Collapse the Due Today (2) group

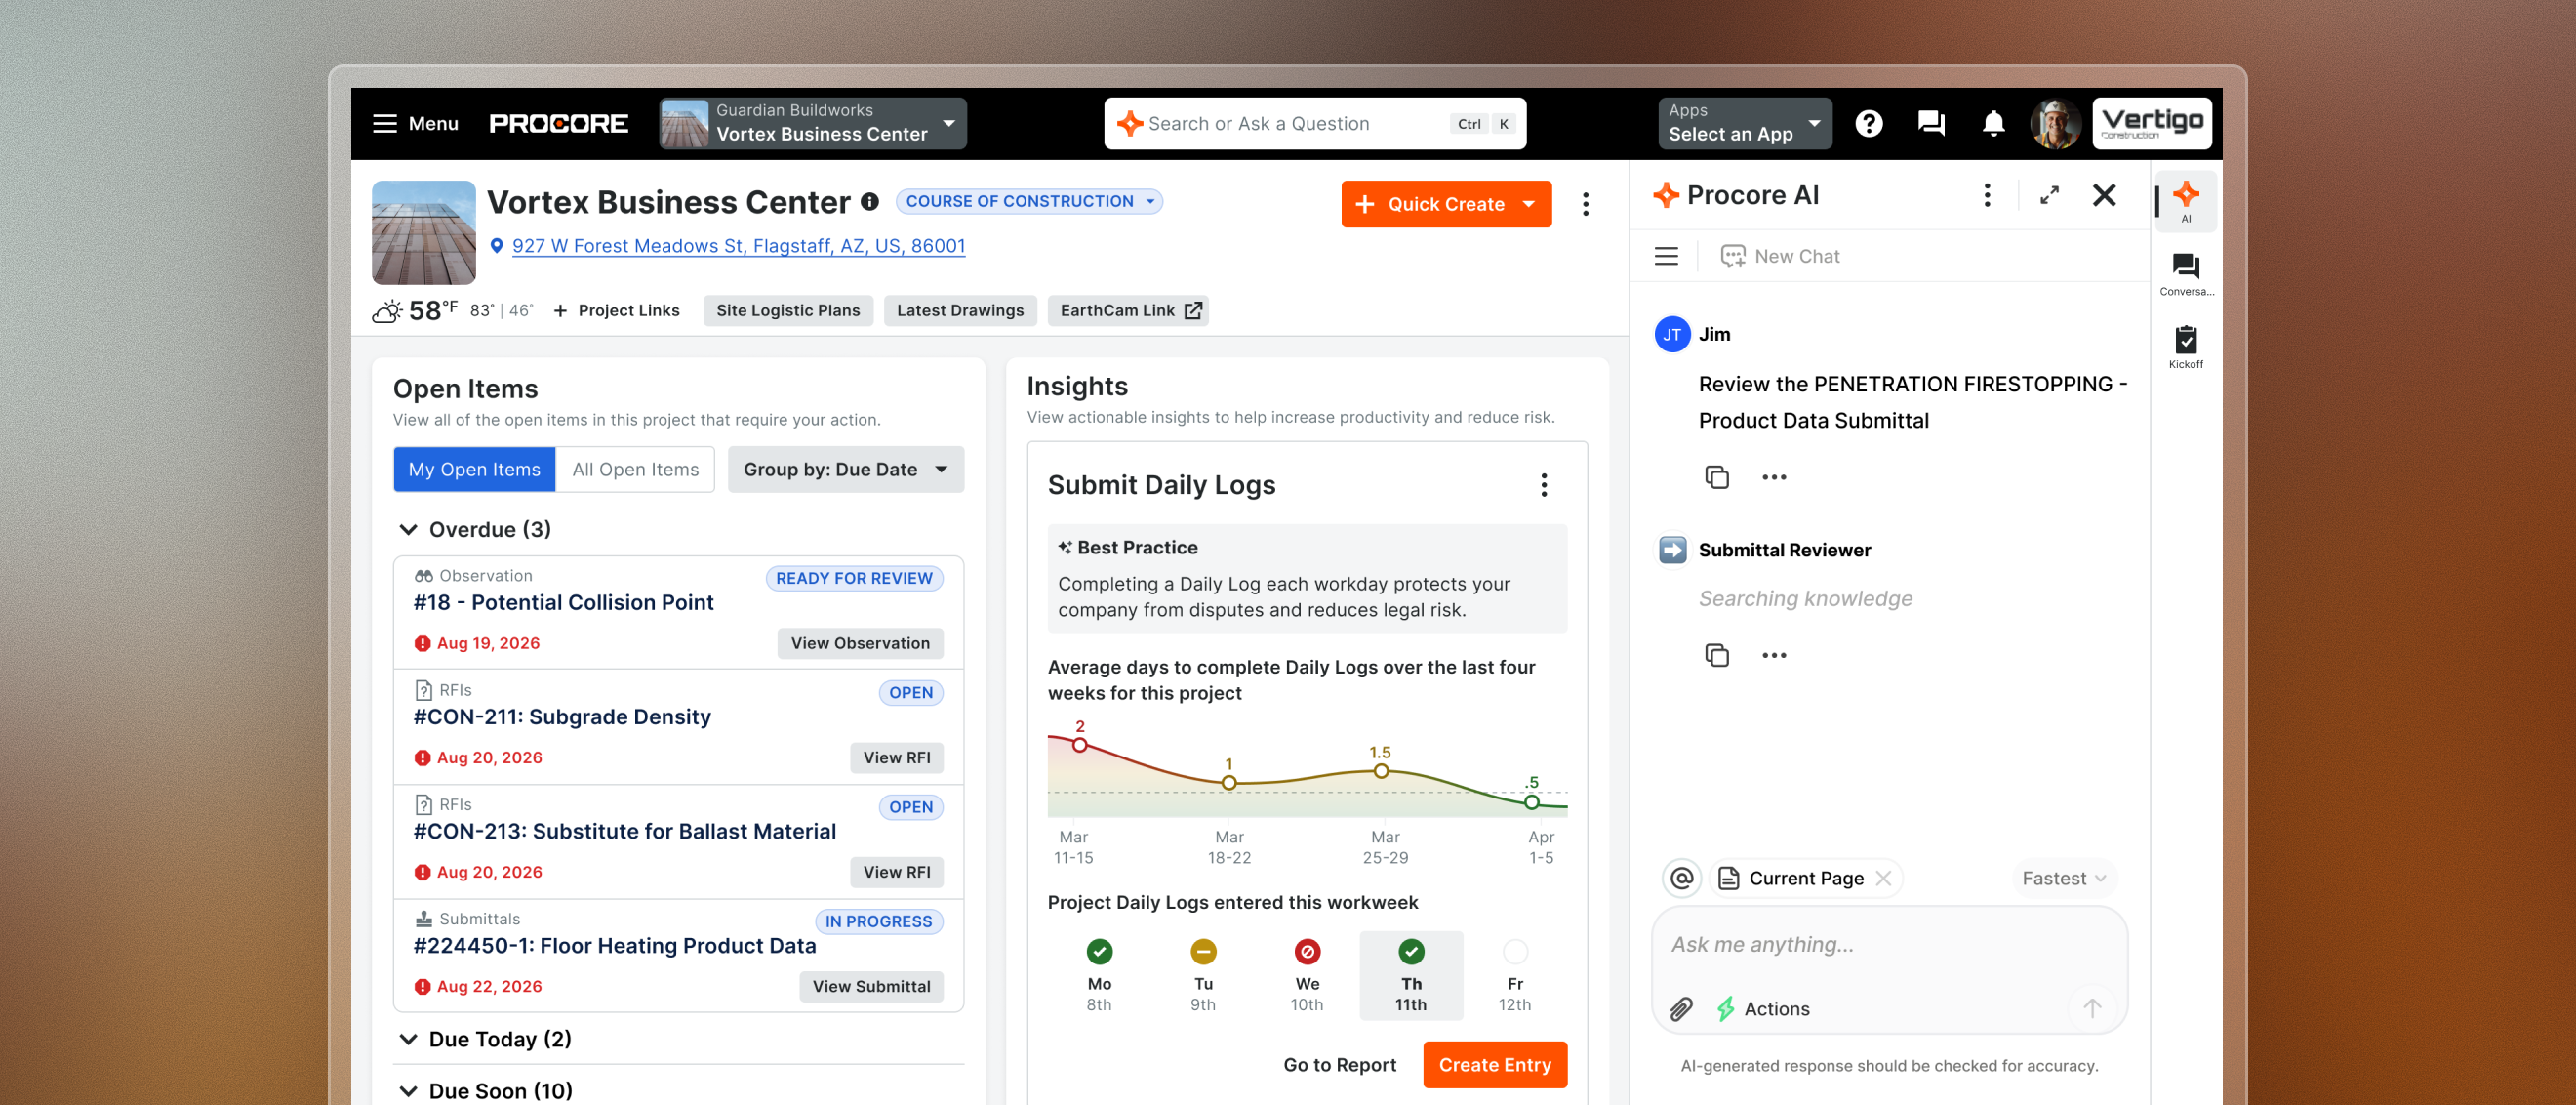(407, 1039)
